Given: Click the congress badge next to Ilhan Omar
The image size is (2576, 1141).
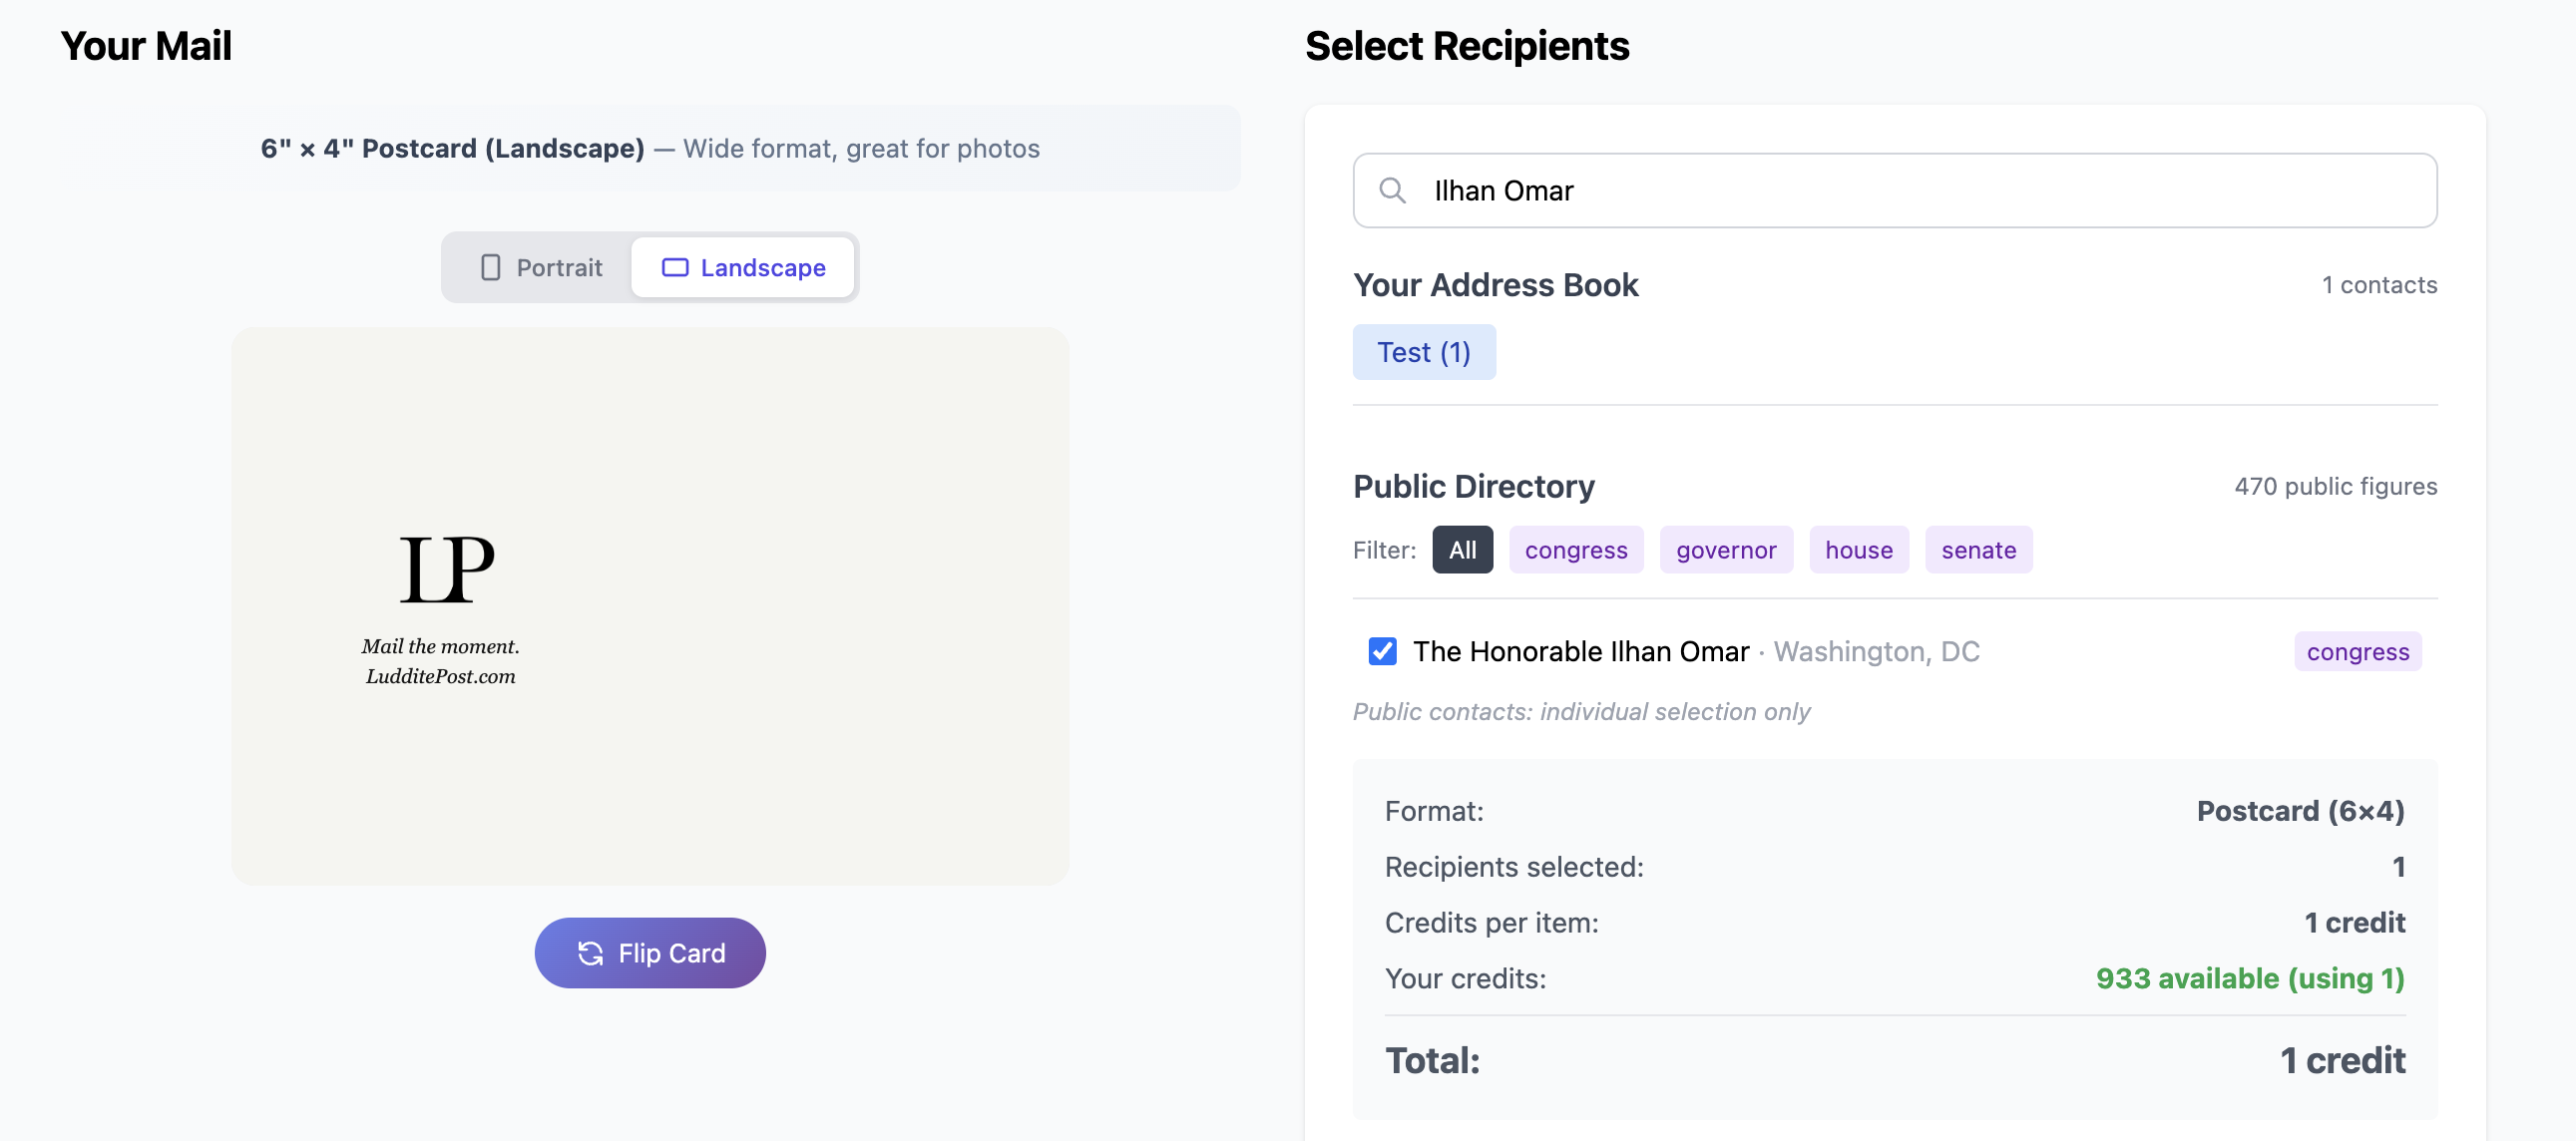Looking at the screenshot, I should pyautogui.click(x=2357, y=651).
